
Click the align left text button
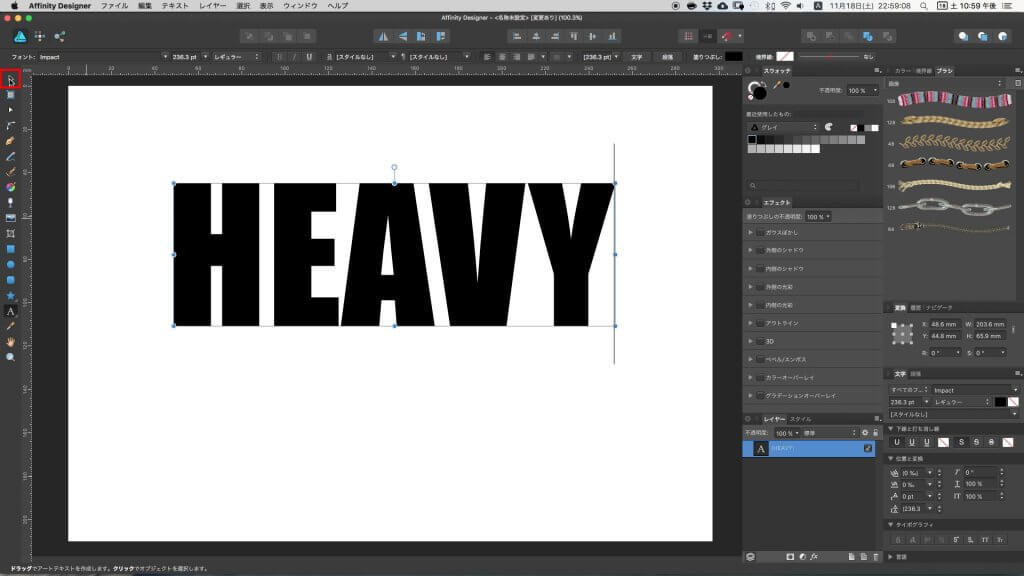coord(487,57)
